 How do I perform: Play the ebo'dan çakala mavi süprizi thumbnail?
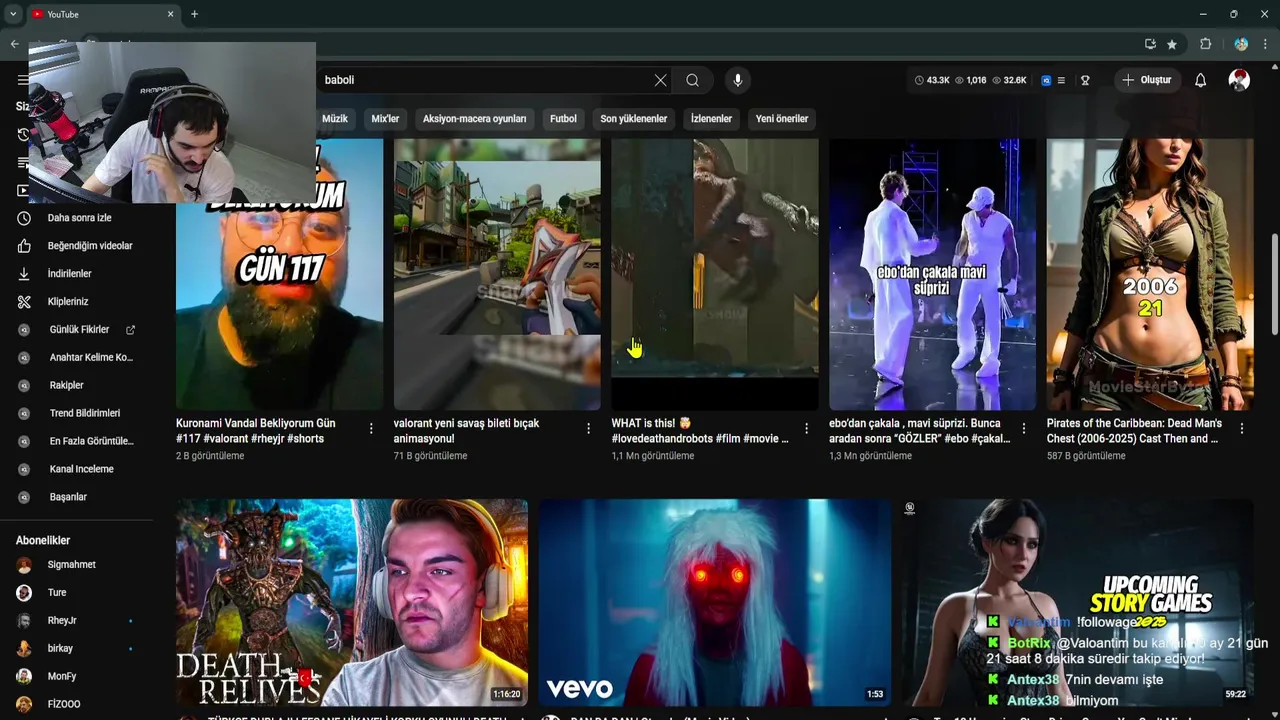point(932,274)
